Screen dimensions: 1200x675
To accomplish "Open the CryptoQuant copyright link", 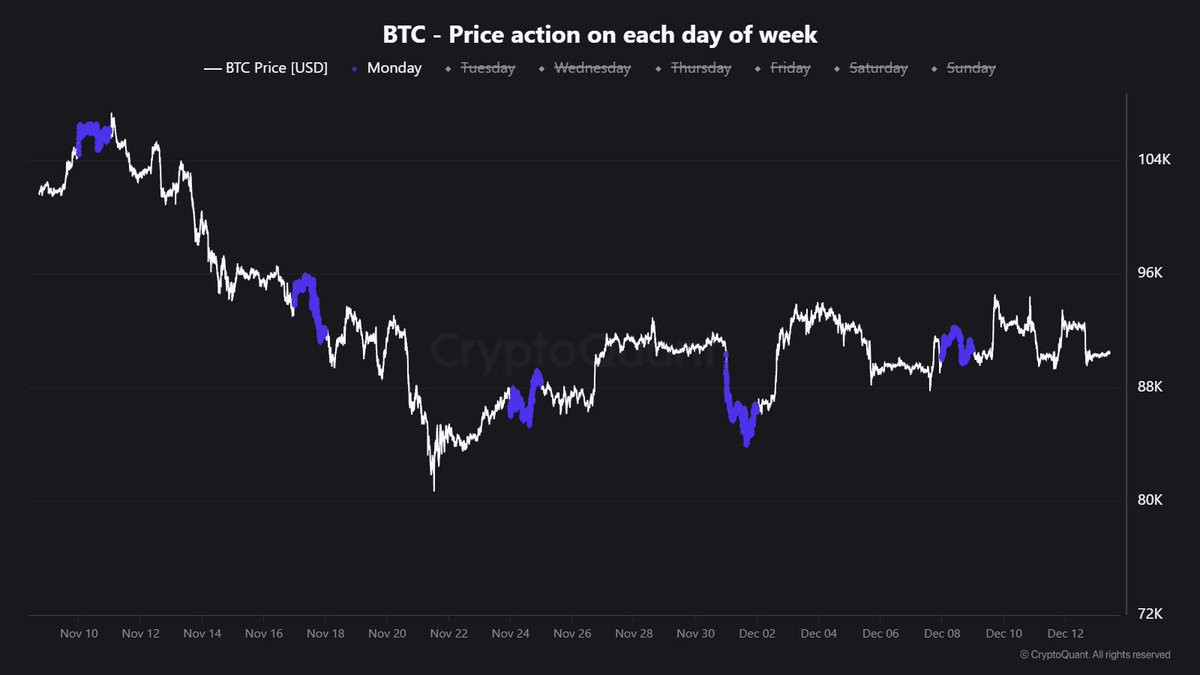I will coord(1095,655).
